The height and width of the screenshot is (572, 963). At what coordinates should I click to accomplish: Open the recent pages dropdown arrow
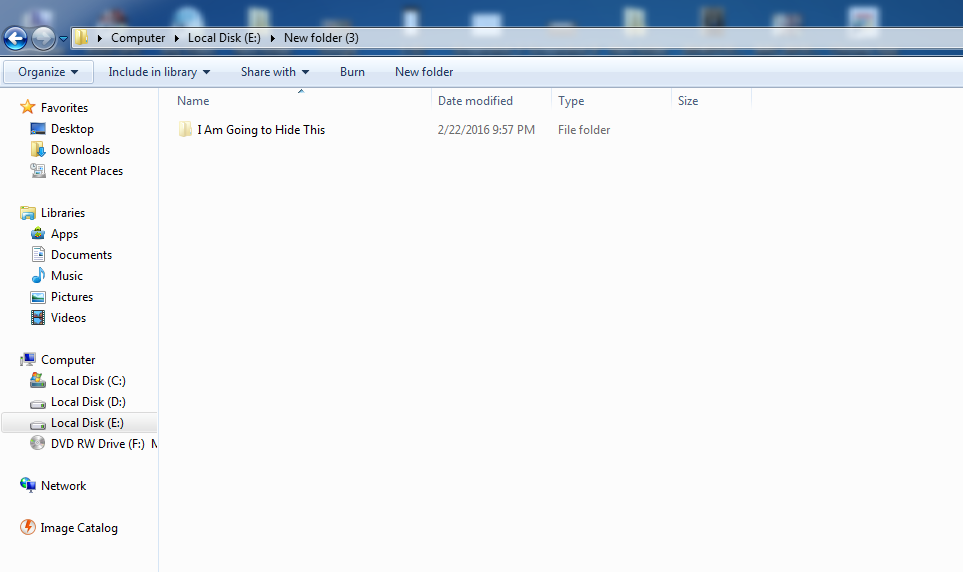(63, 39)
